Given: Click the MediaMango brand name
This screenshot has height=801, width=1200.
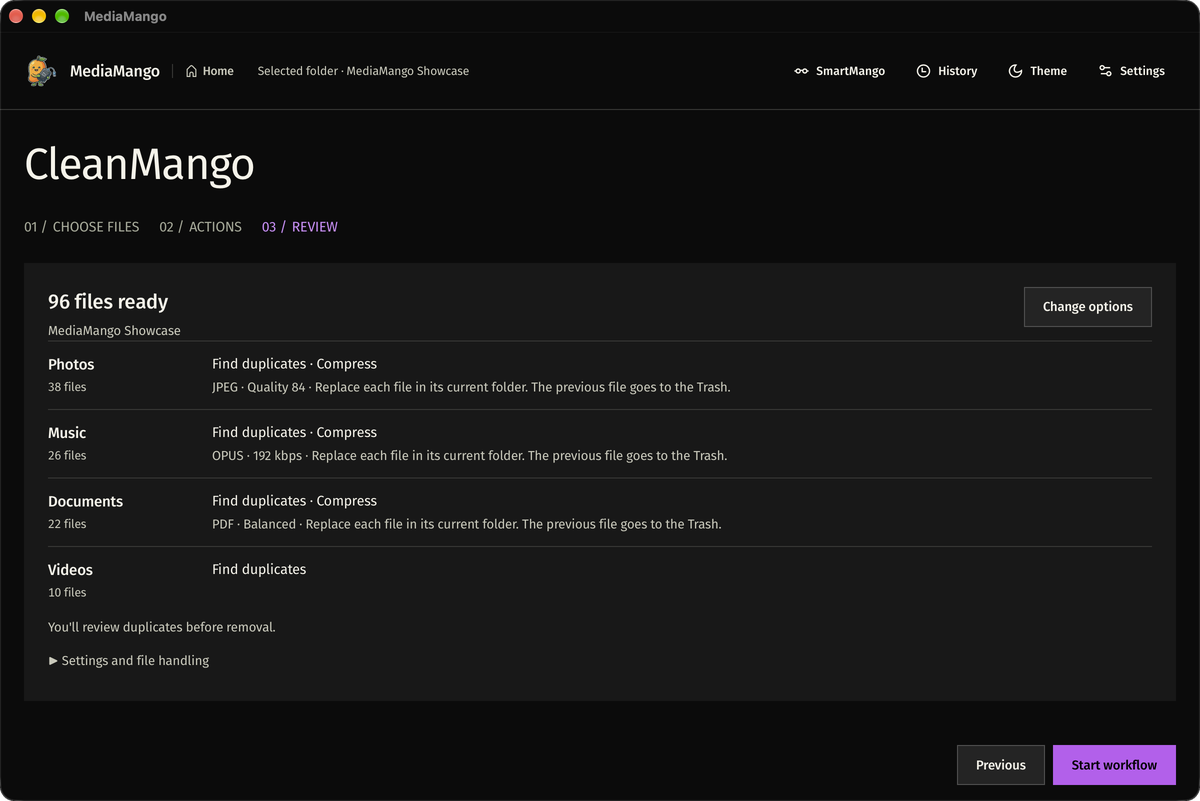Looking at the screenshot, I should click(115, 71).
